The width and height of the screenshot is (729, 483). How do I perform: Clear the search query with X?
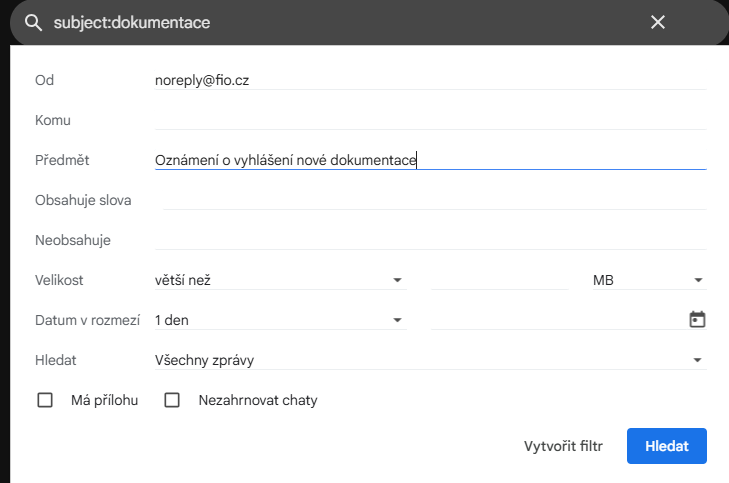pos(657,22)
